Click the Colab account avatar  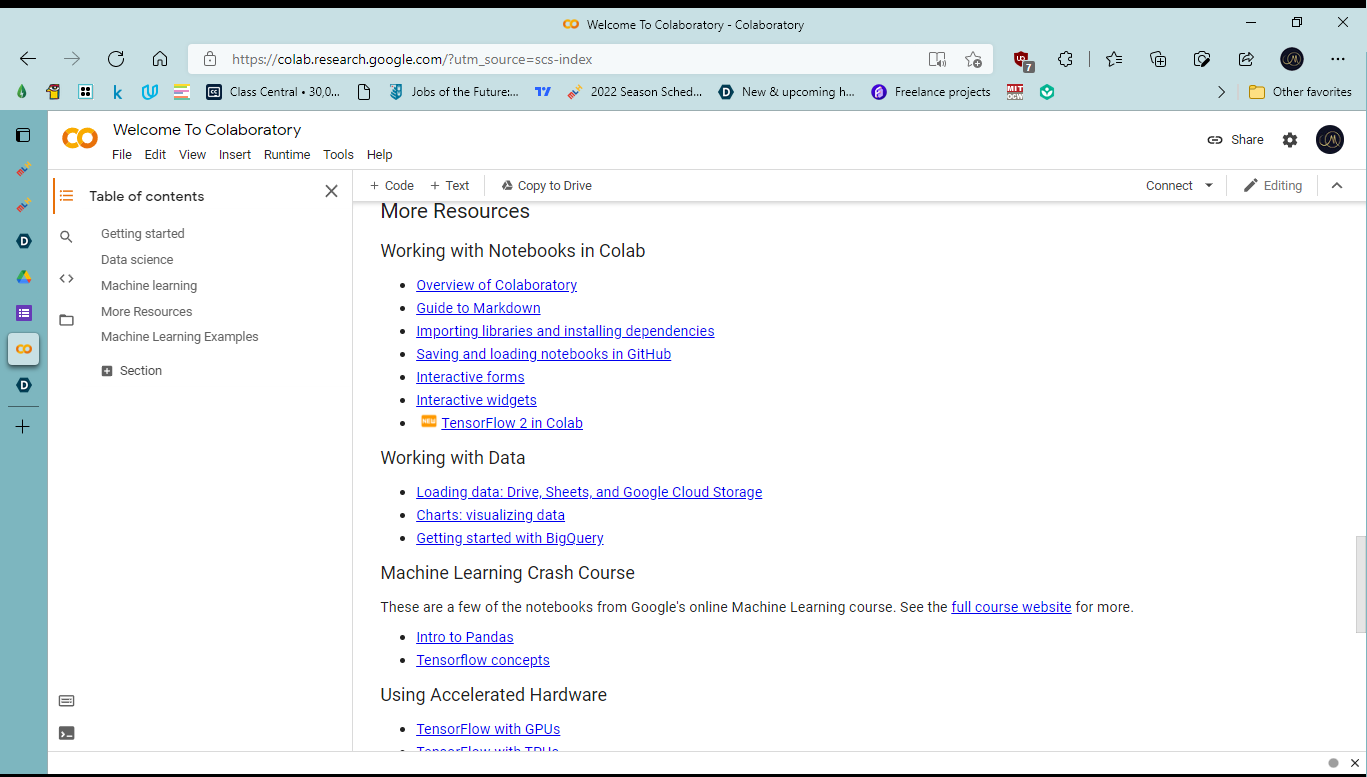click(x=1329, y=140)
